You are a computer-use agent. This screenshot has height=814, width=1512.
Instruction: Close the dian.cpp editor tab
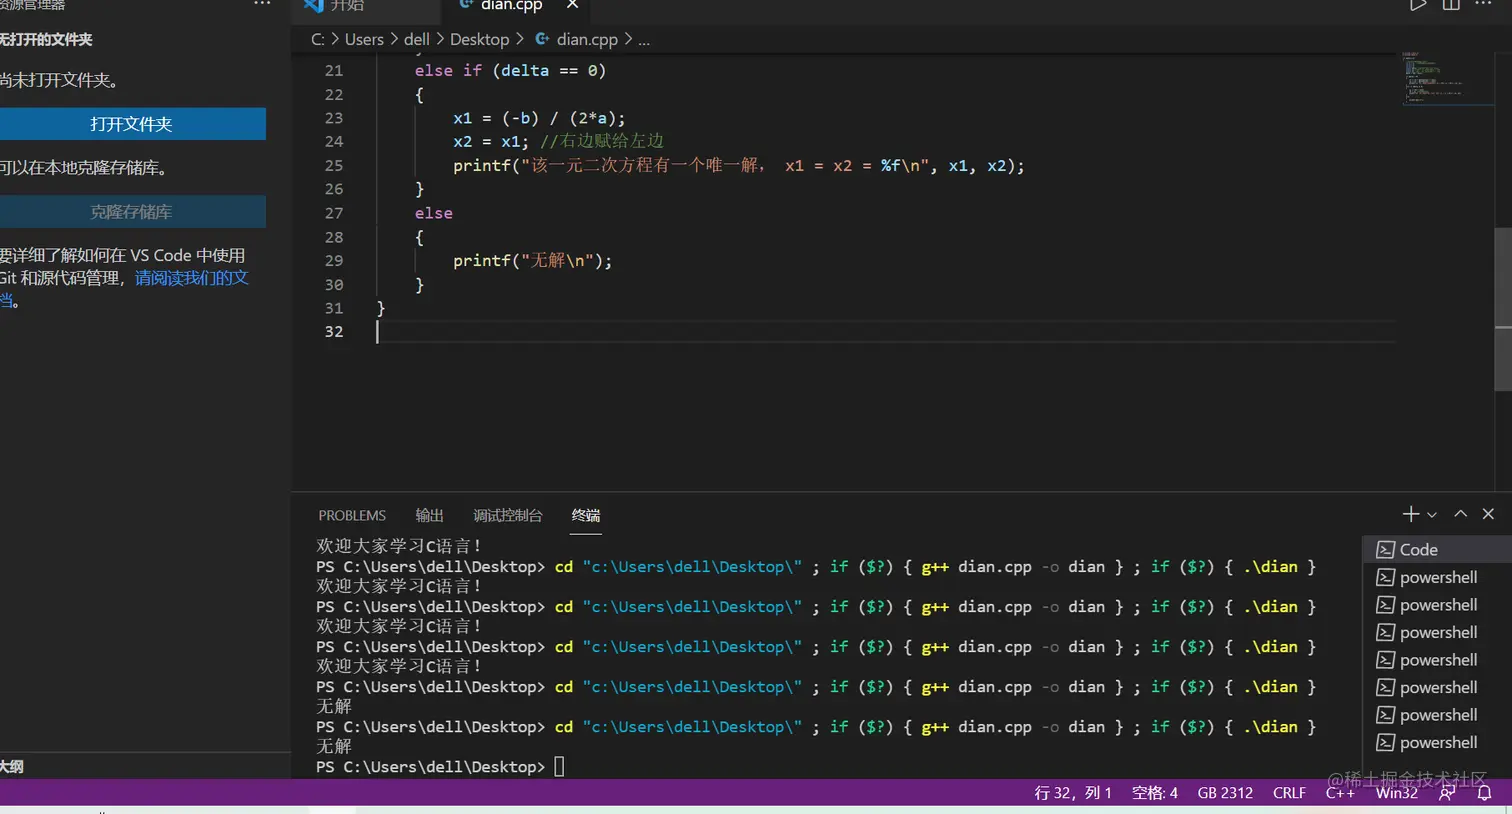(x=572, y=5)
